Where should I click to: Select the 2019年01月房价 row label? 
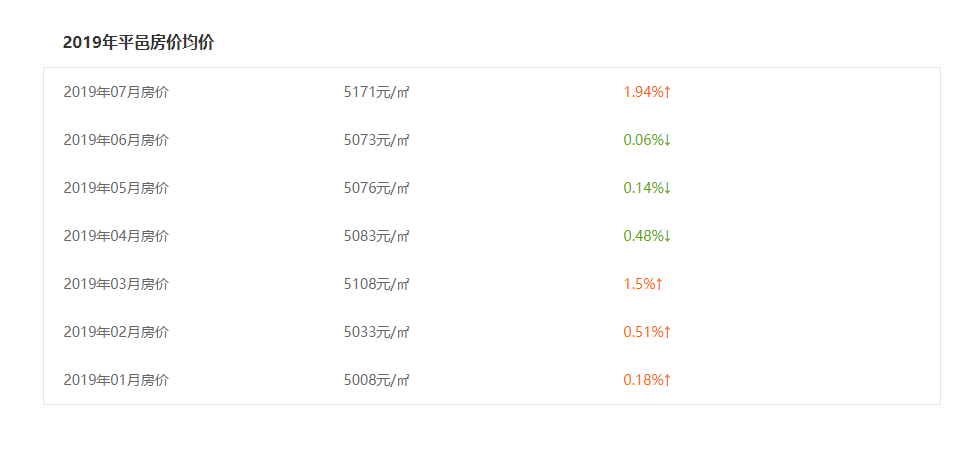point(116,380)
